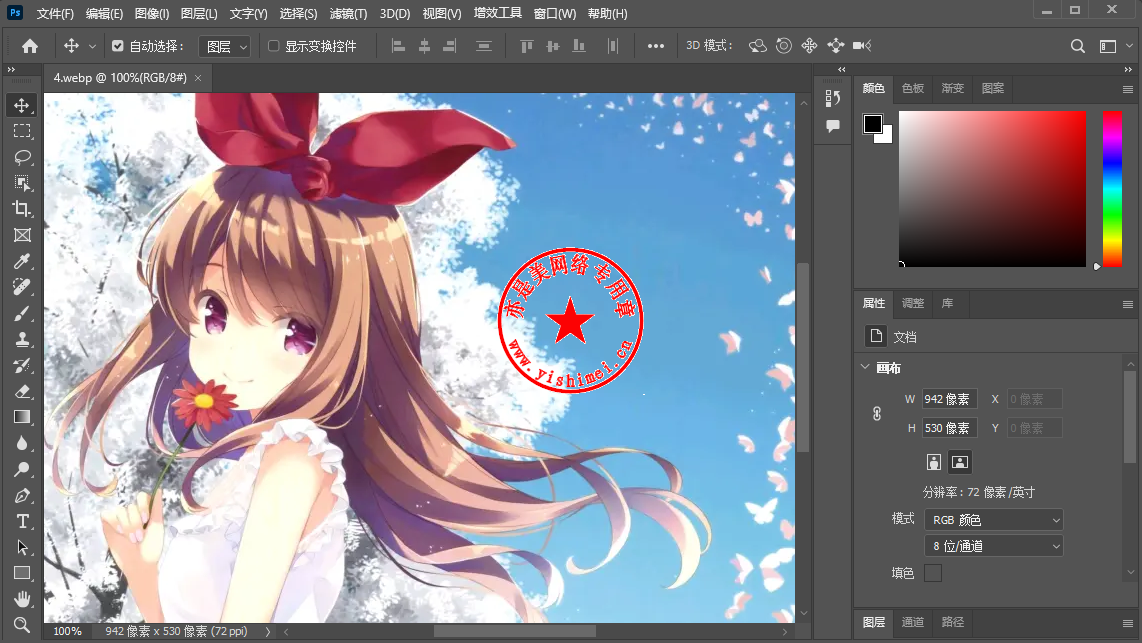Select the Lasso tool
This screenshot has height=643, width=1142.
(x=22, y=157)
